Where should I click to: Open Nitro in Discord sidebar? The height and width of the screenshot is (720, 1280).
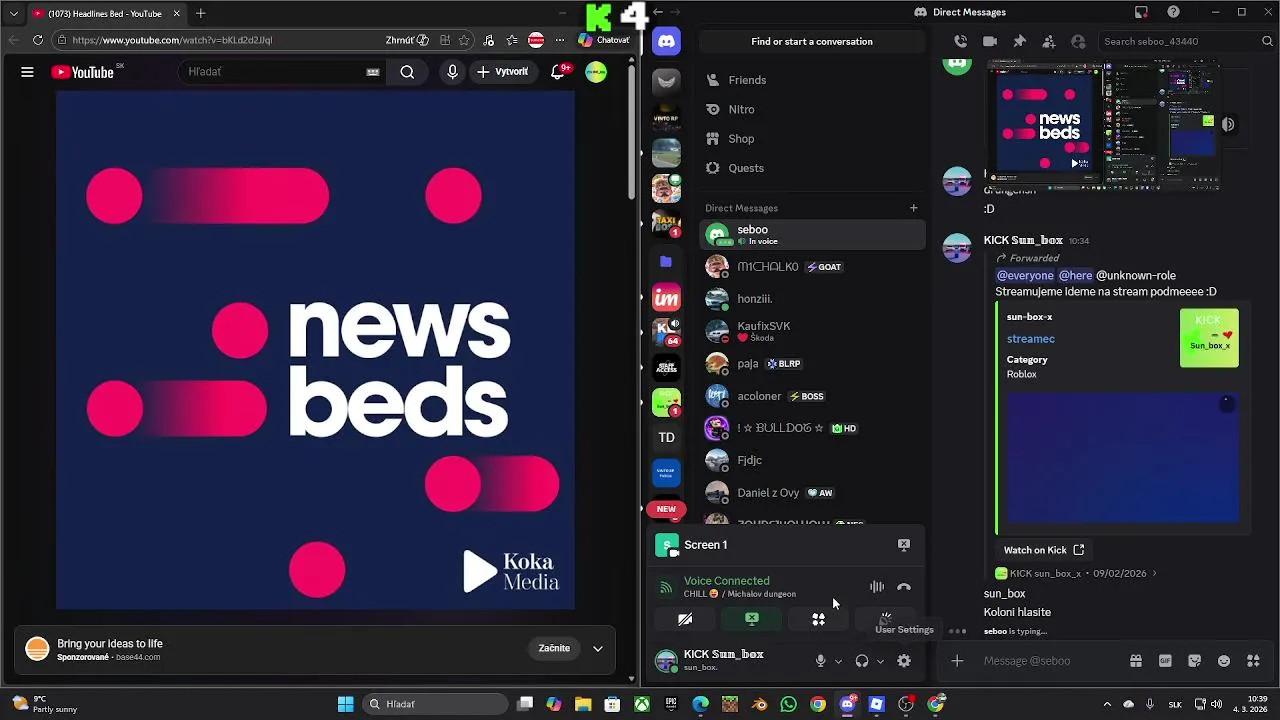click(x=812, y=109)
